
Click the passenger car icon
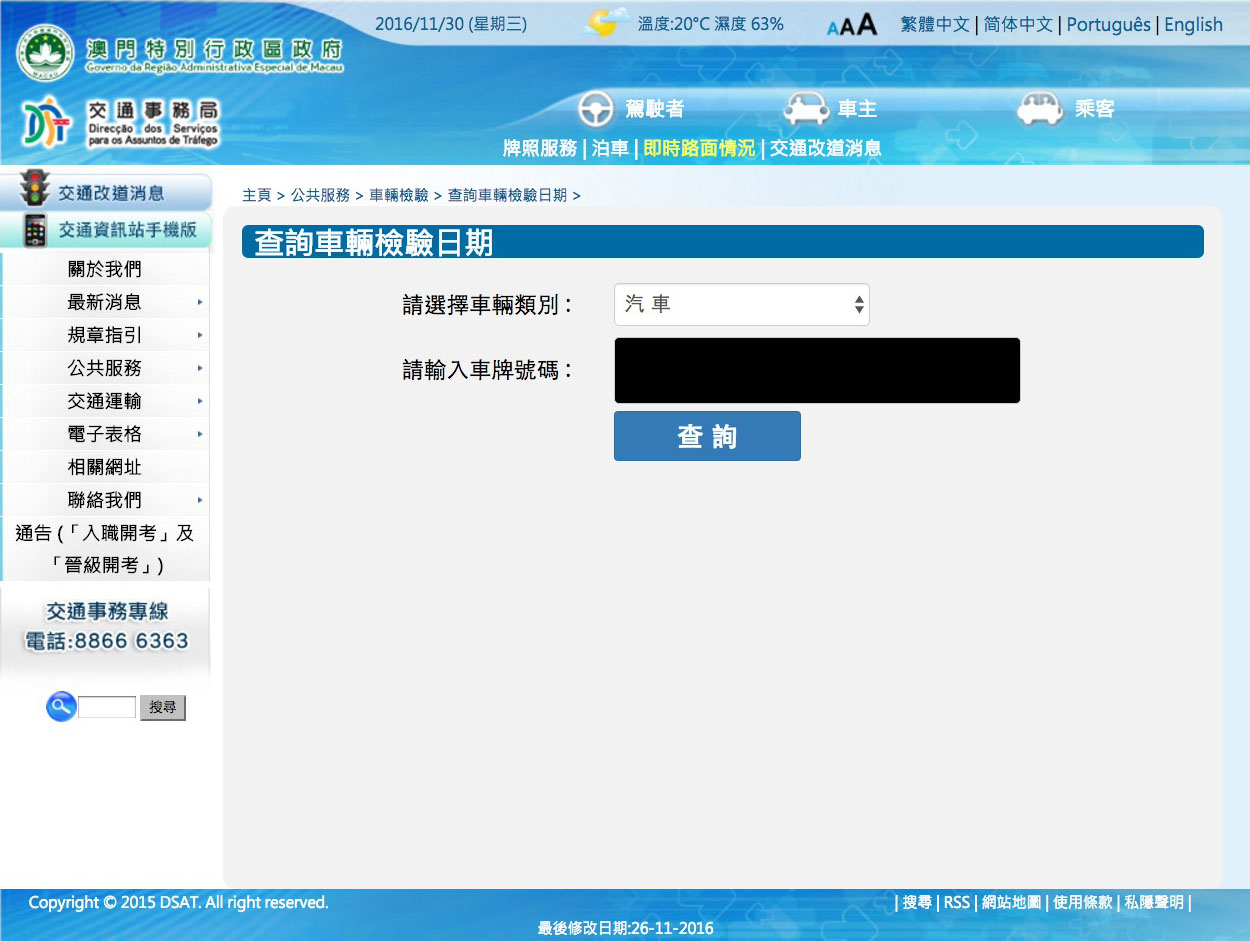[x=1039, y=109]
